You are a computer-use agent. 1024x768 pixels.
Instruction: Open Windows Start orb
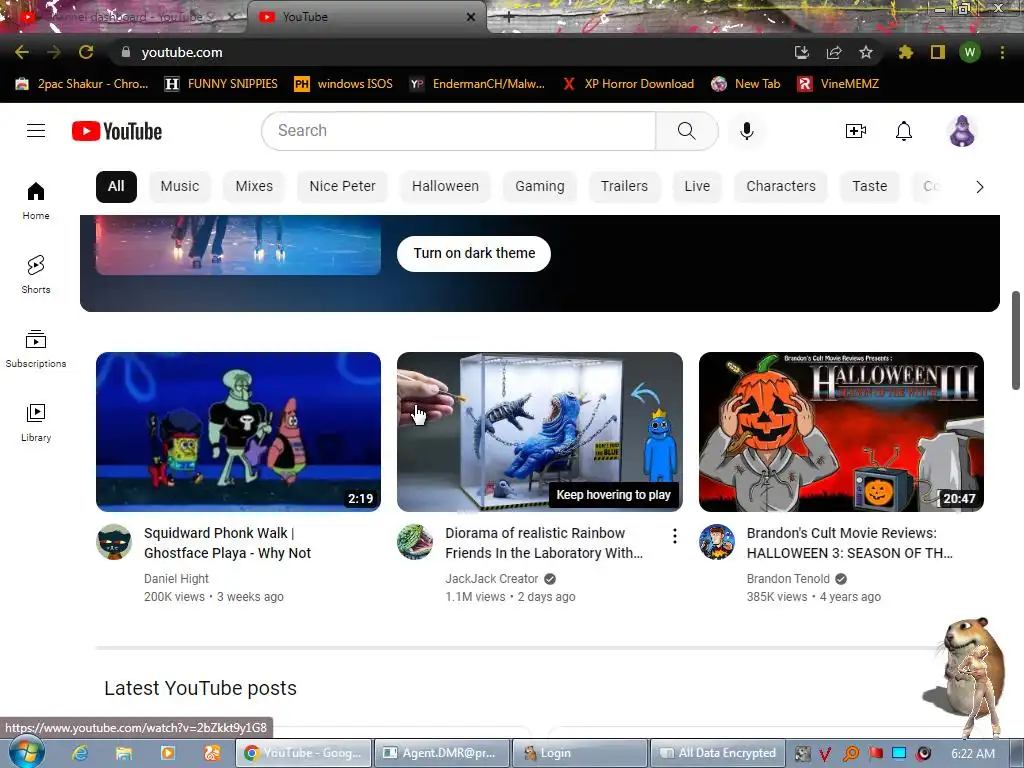point(27,752)
